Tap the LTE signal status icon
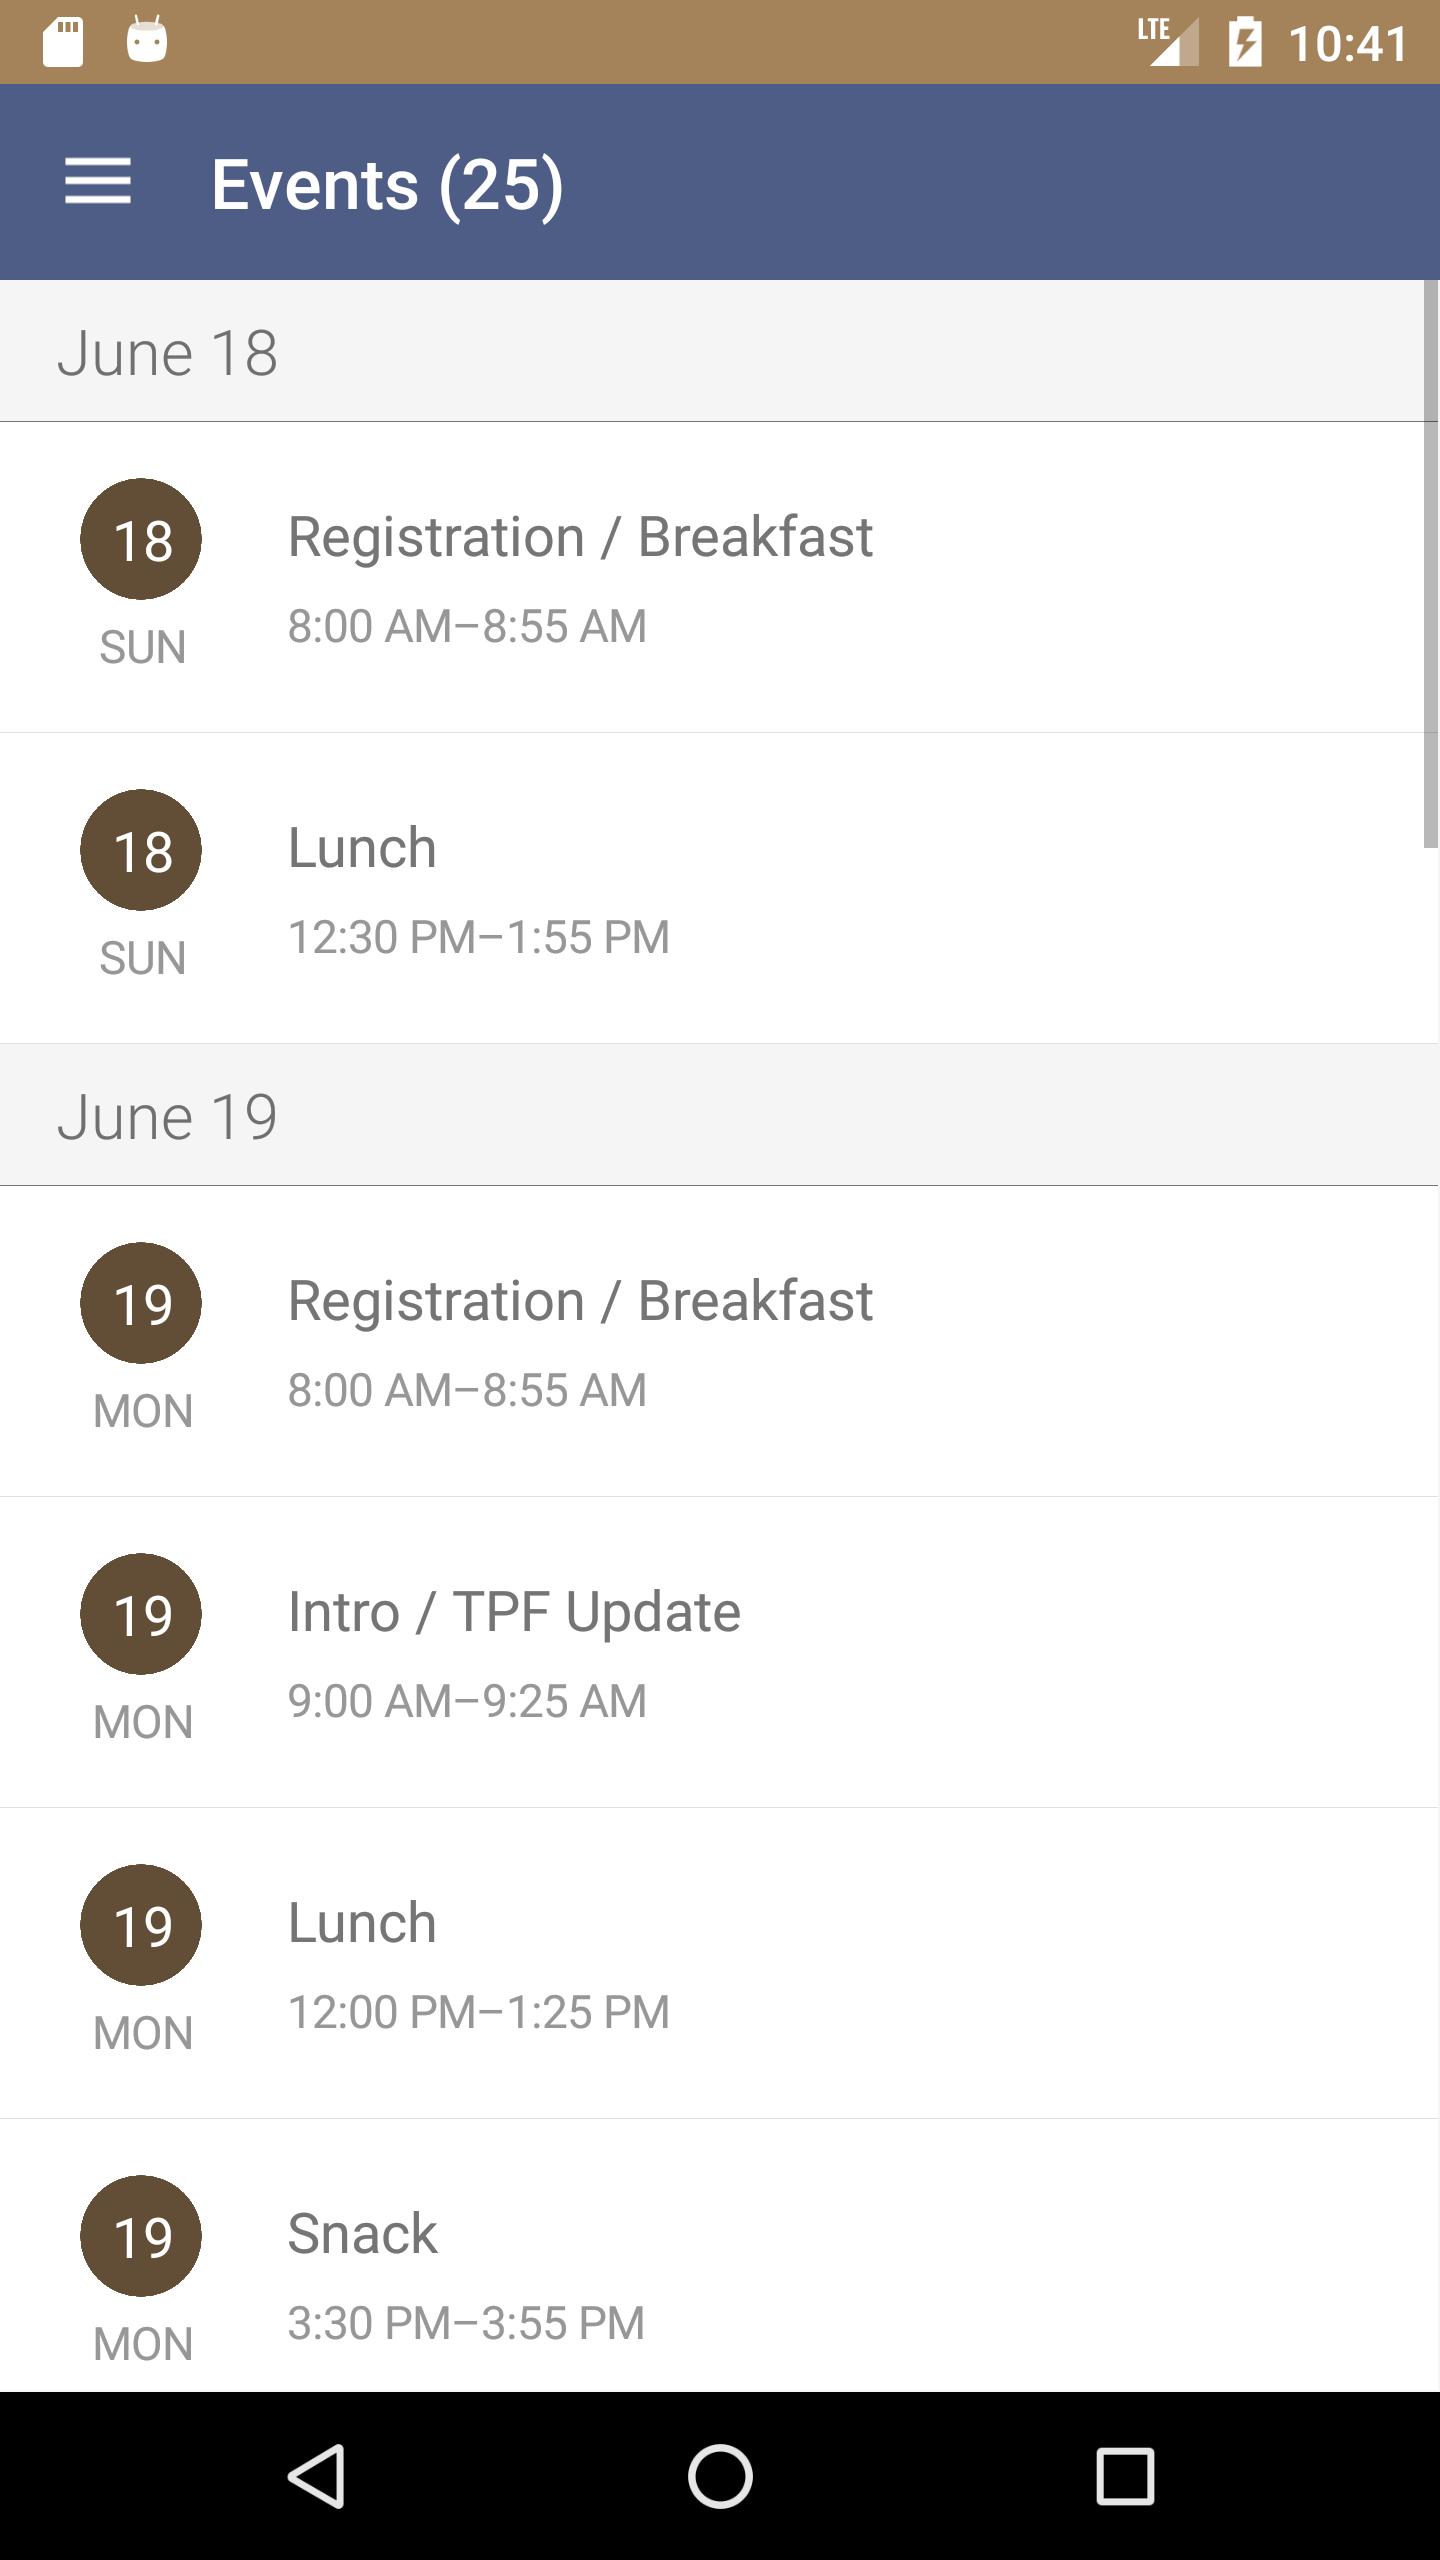Screen dimensions: 1440x2560 click(1167, 43)
